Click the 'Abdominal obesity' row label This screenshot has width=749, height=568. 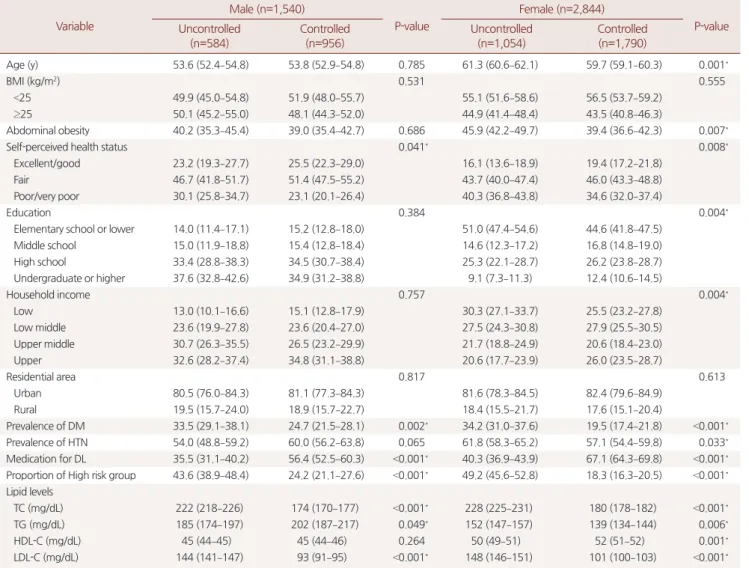click(x=47, y=130)
